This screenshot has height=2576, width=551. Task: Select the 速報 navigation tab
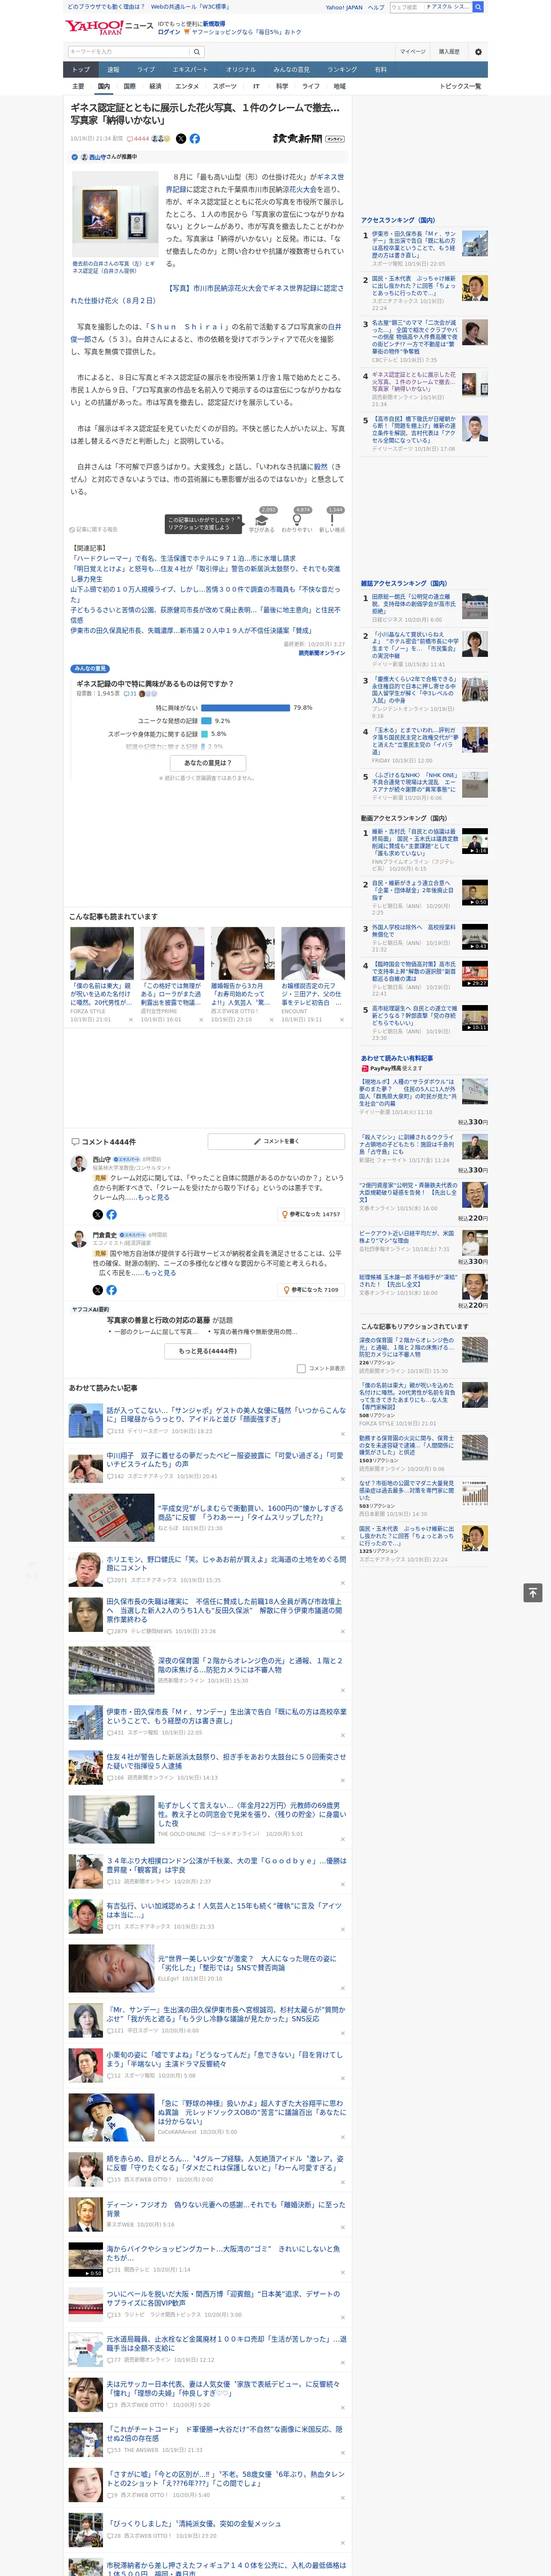click(x=113, y=70)
